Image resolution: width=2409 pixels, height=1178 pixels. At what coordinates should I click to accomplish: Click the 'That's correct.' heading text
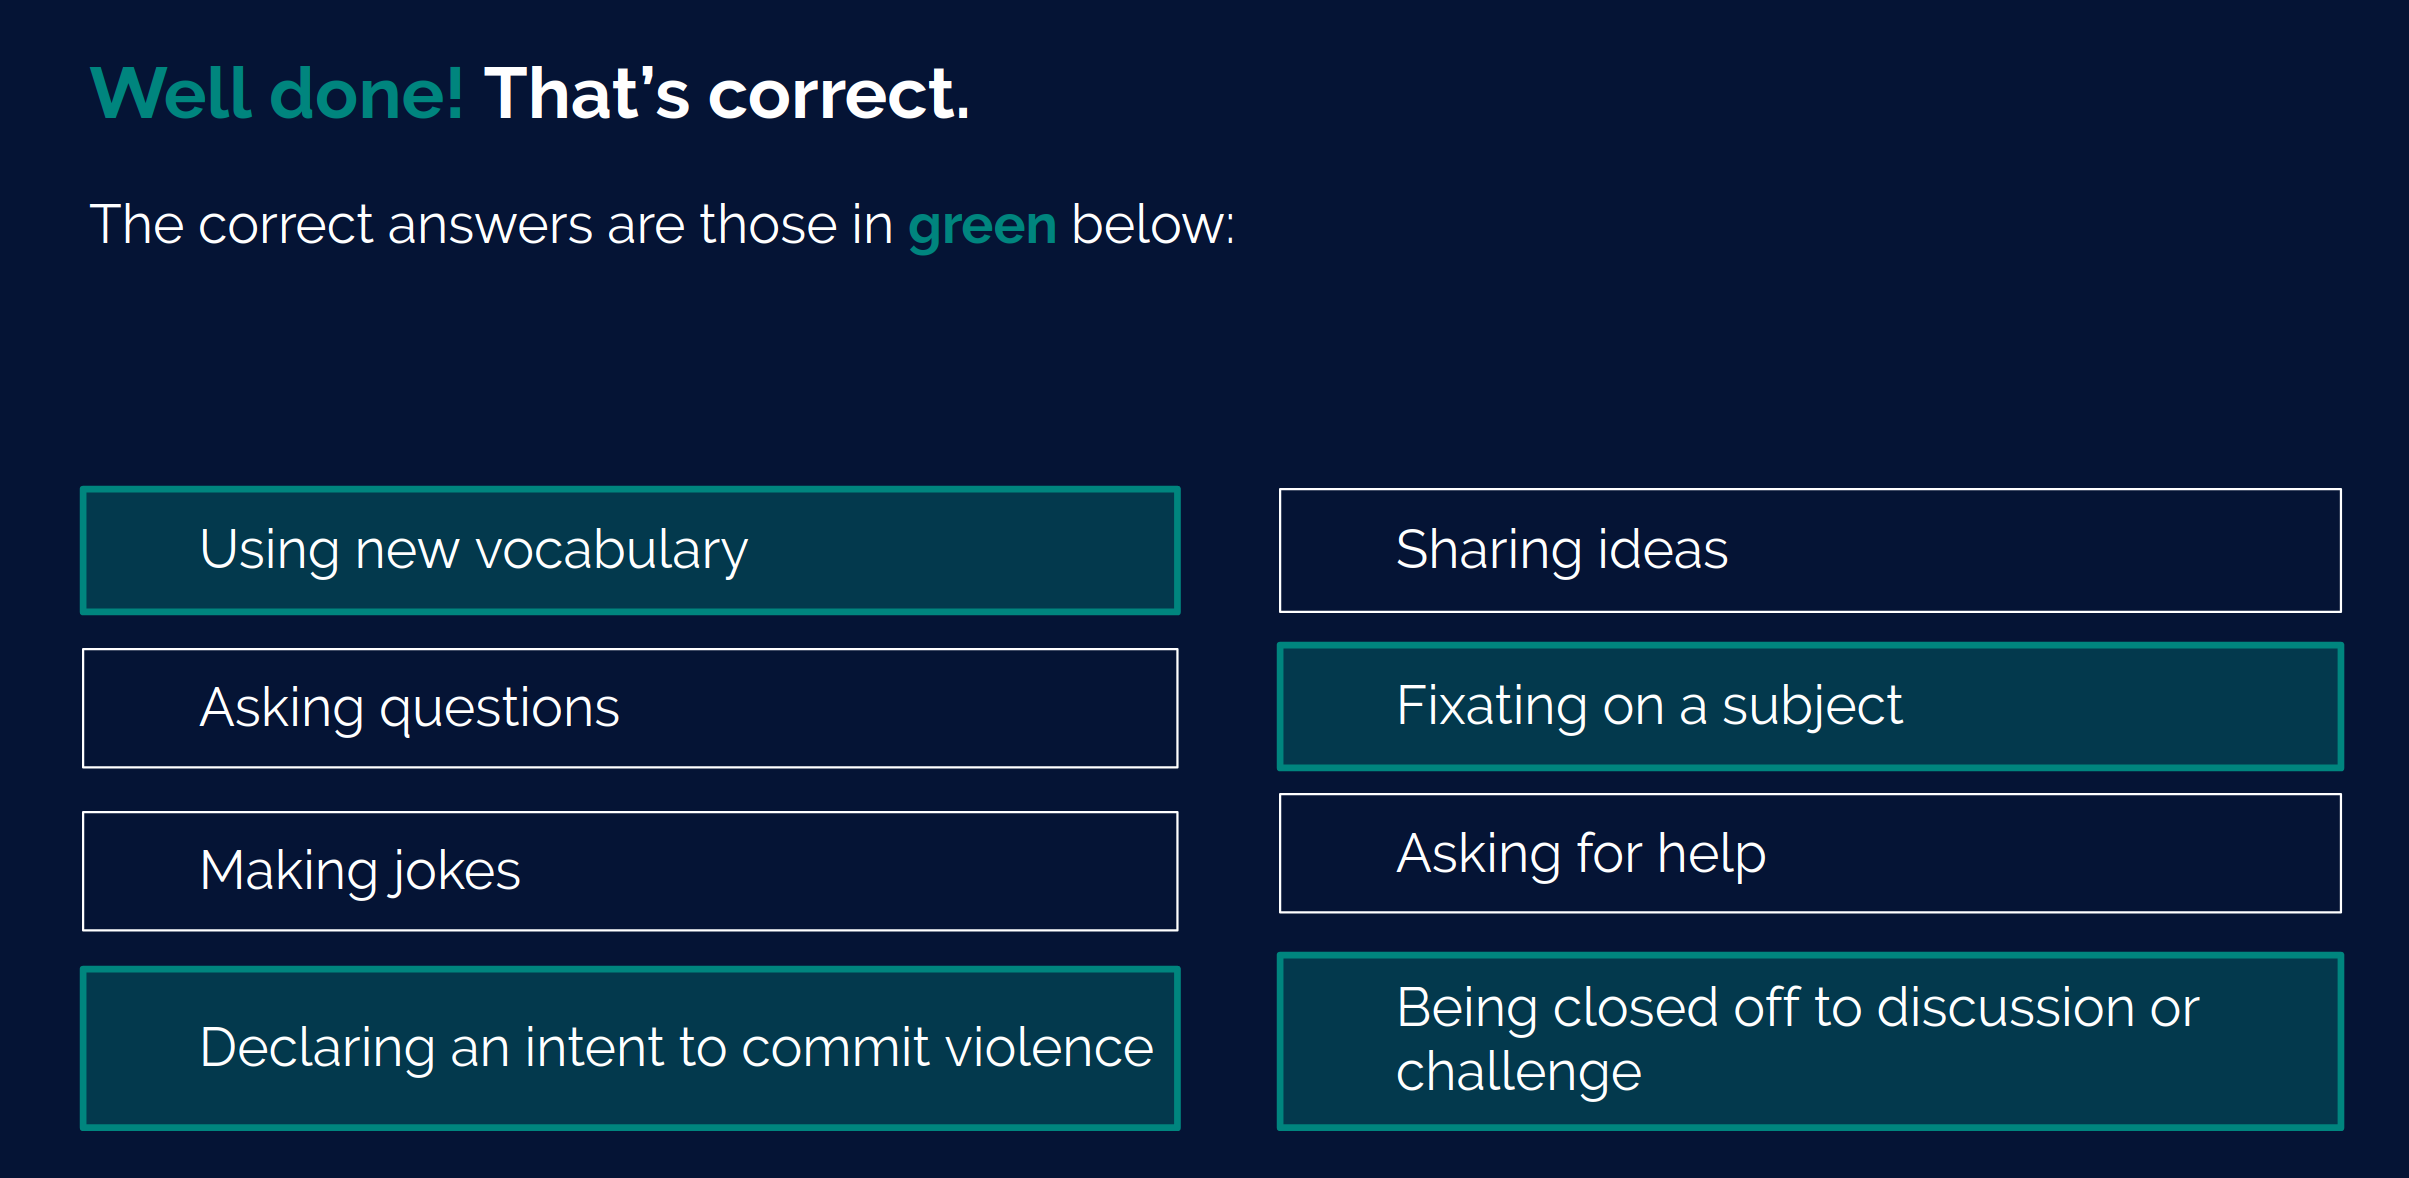727,94
